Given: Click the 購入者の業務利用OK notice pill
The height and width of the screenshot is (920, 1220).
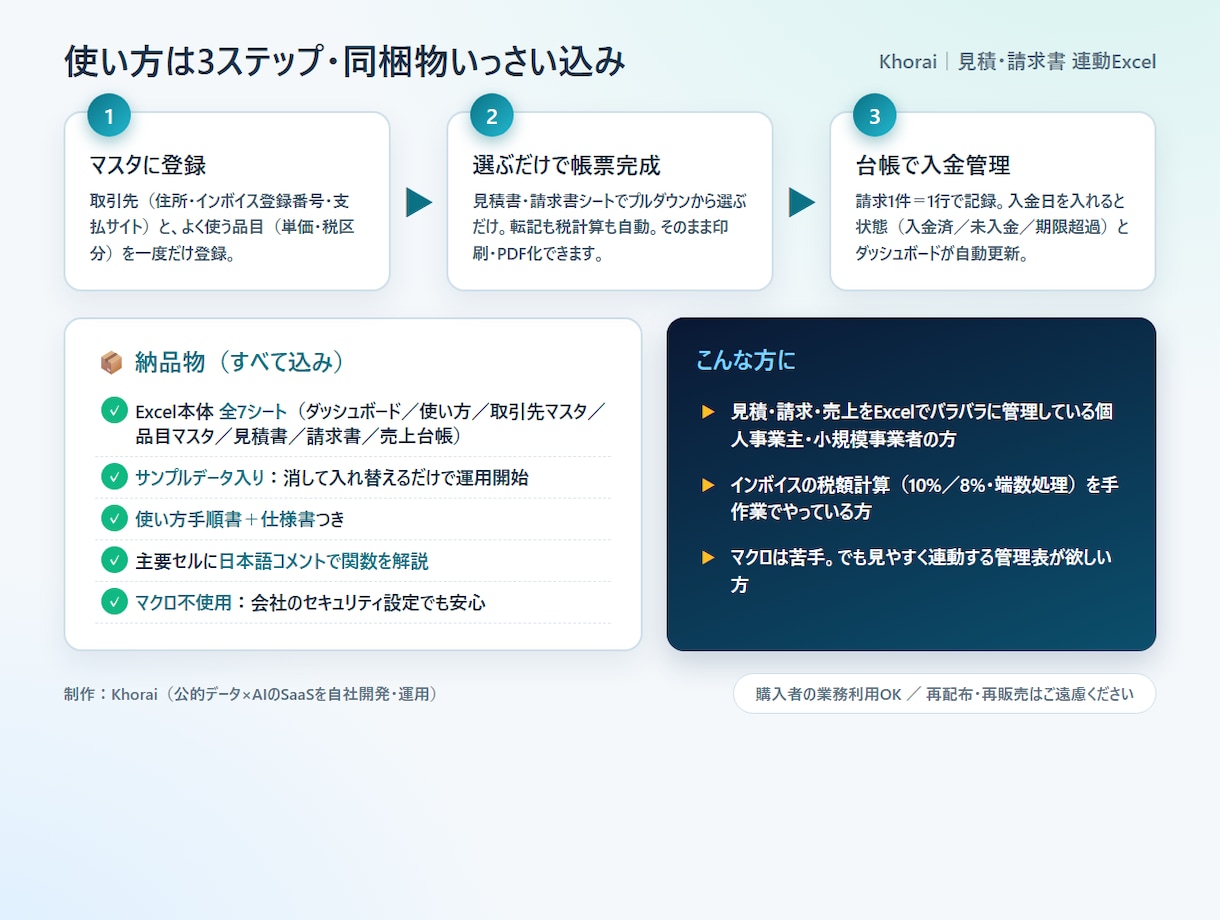Looking at the screenshot, I should pyautogui.click(x=944, y=693).
